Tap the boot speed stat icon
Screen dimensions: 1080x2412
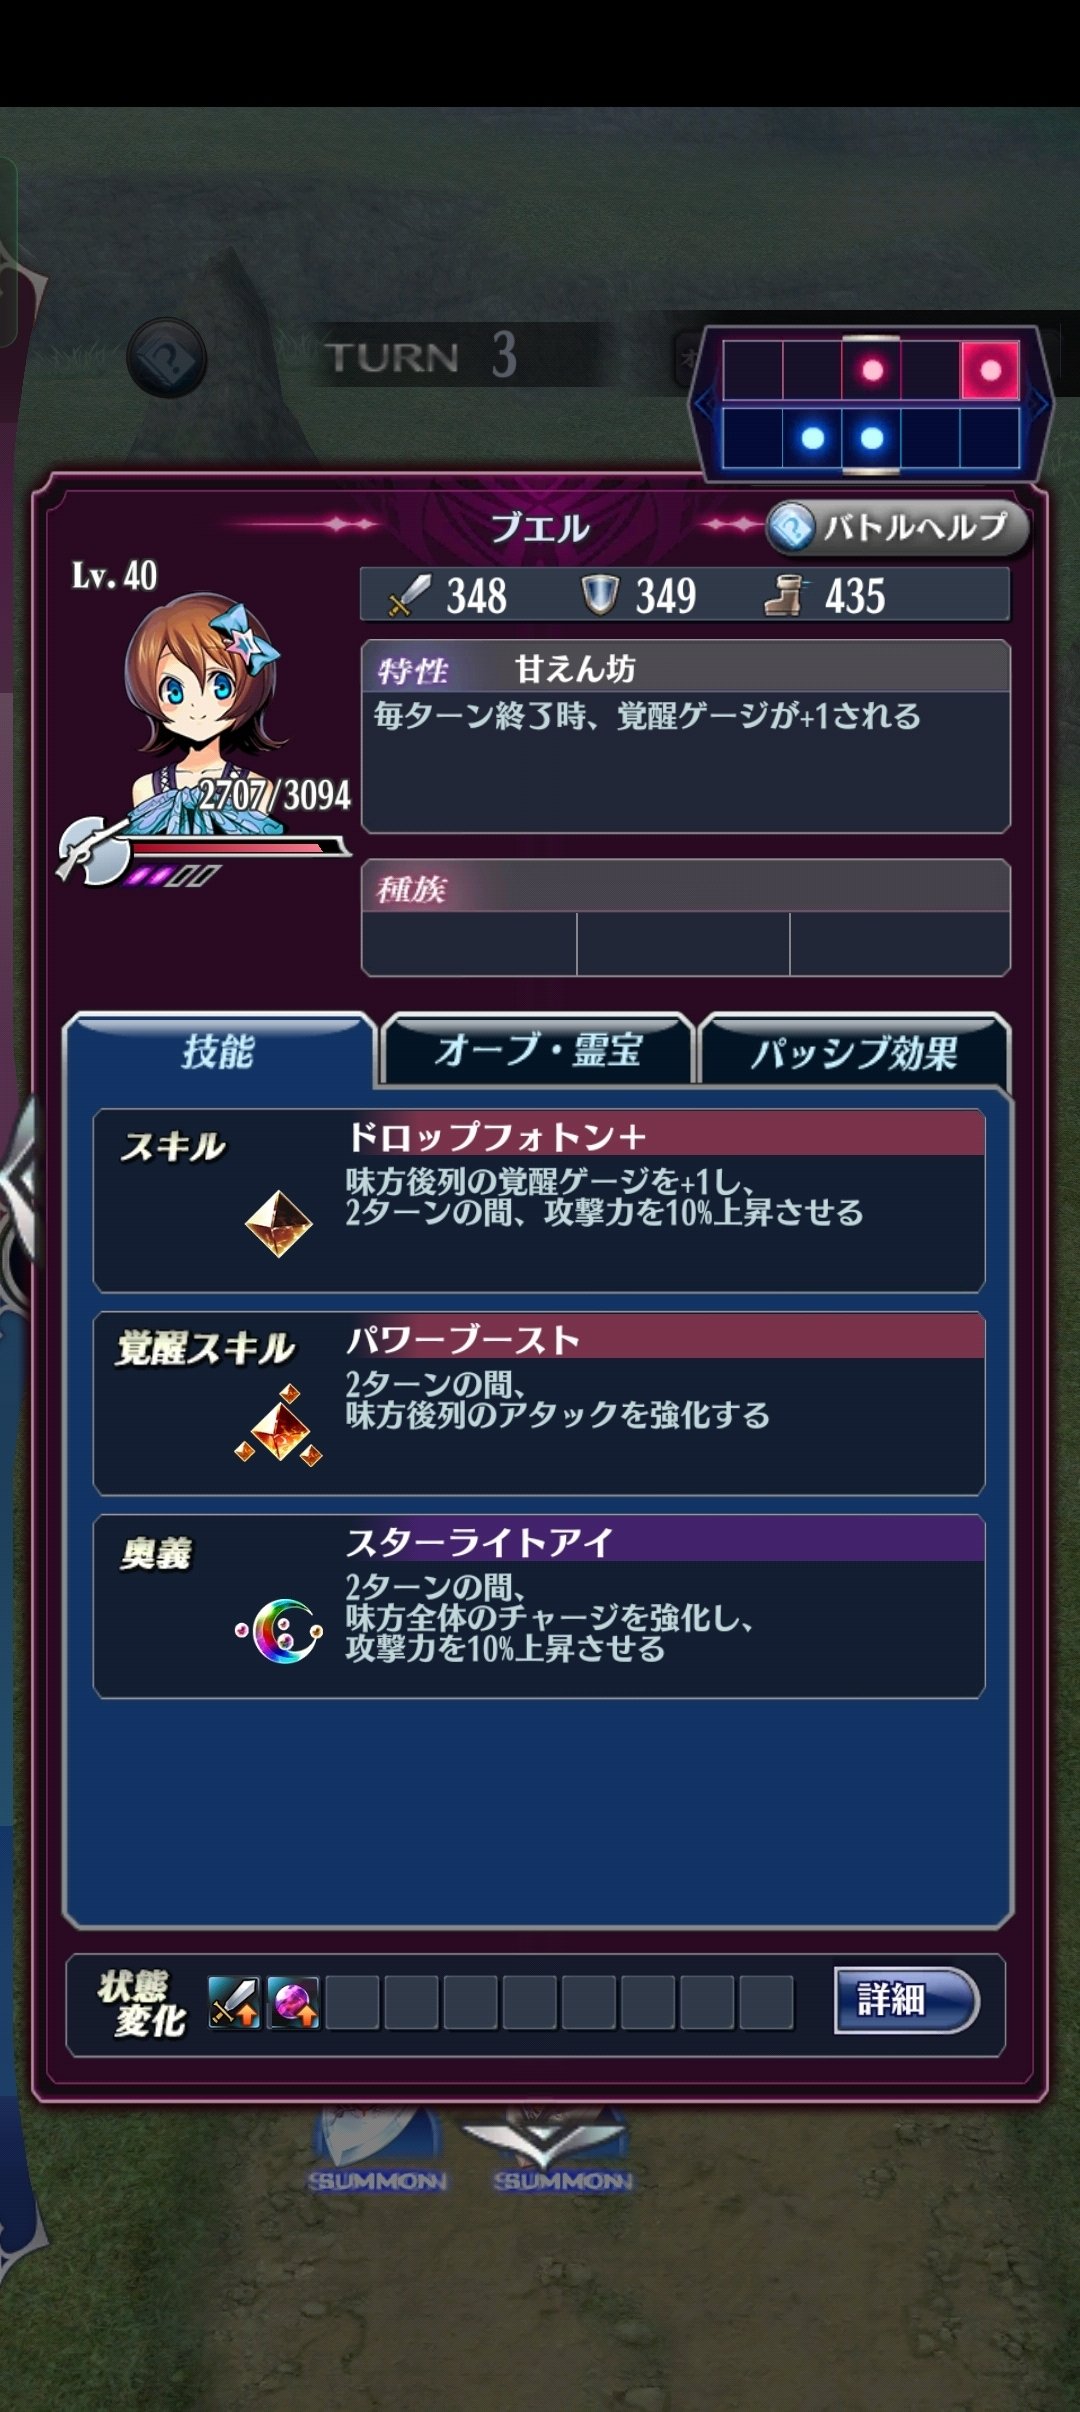click(786, 595)
